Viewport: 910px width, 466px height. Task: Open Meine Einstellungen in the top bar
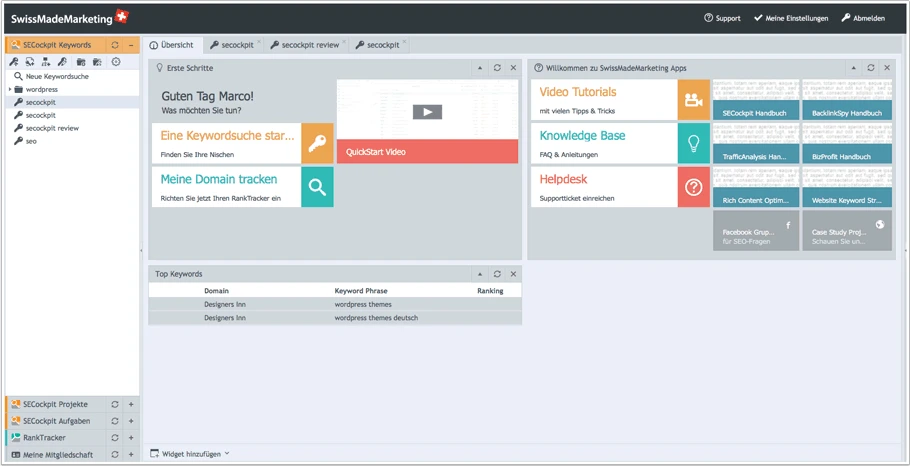point(791,18)
